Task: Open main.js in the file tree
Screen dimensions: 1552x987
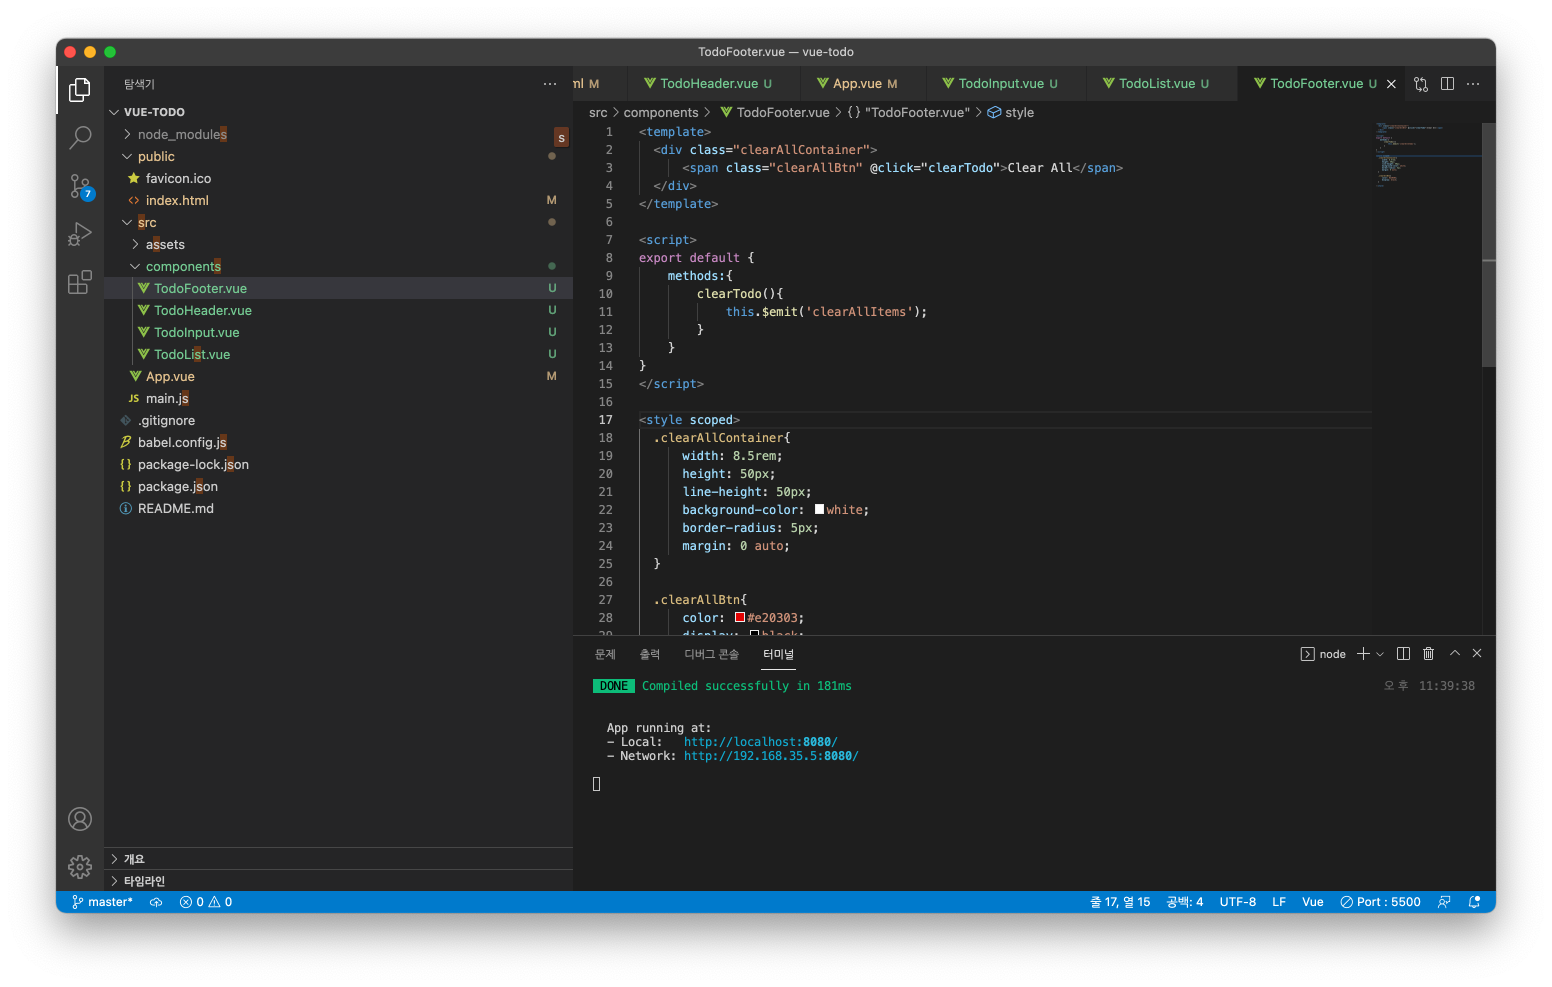Action: (338, 398)
